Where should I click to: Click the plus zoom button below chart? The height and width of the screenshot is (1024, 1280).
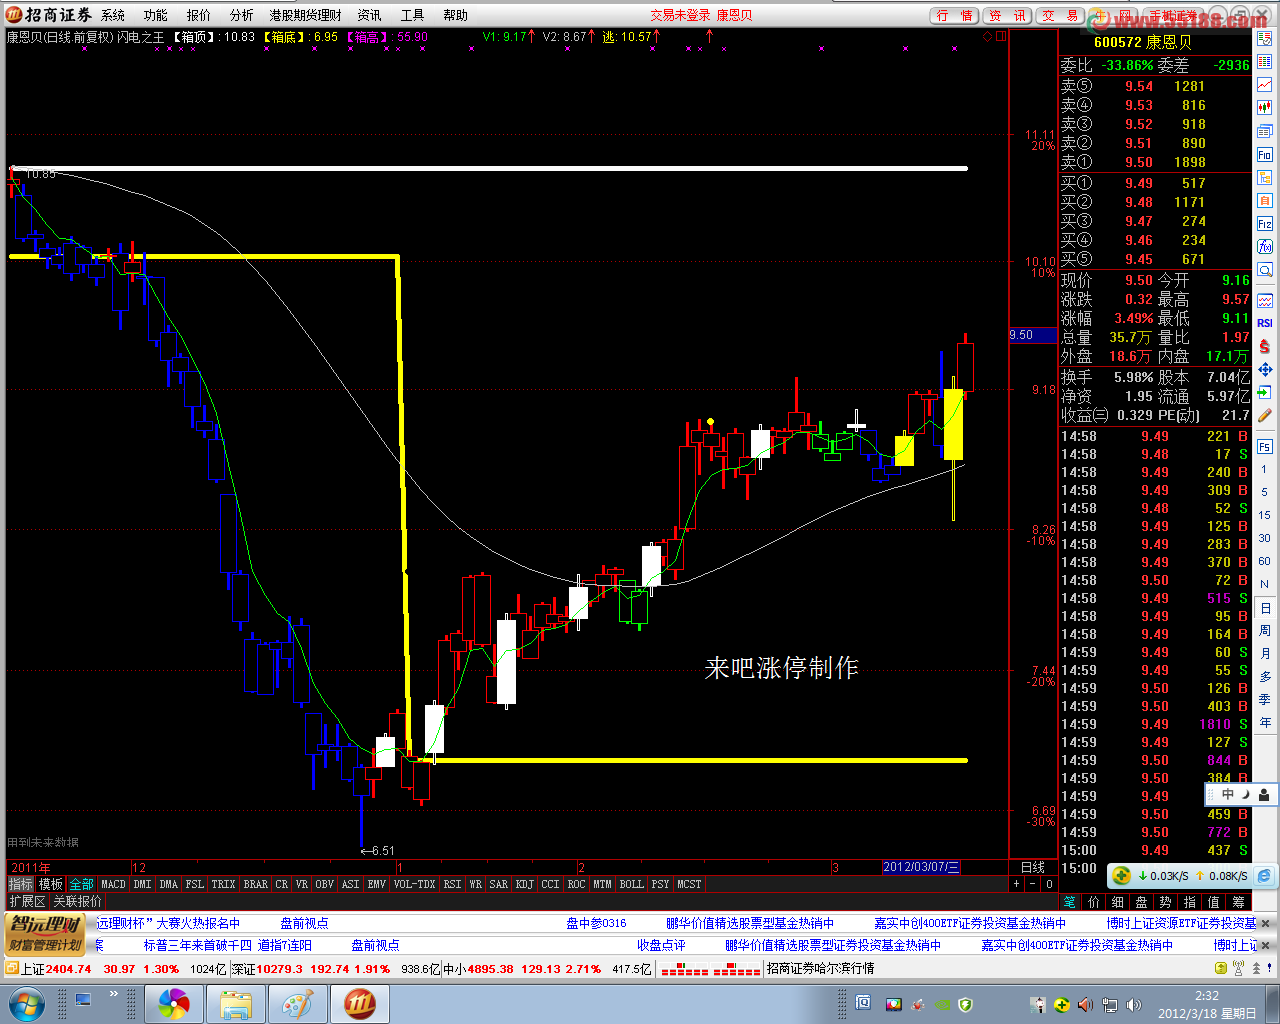(x=1016, y=884)
